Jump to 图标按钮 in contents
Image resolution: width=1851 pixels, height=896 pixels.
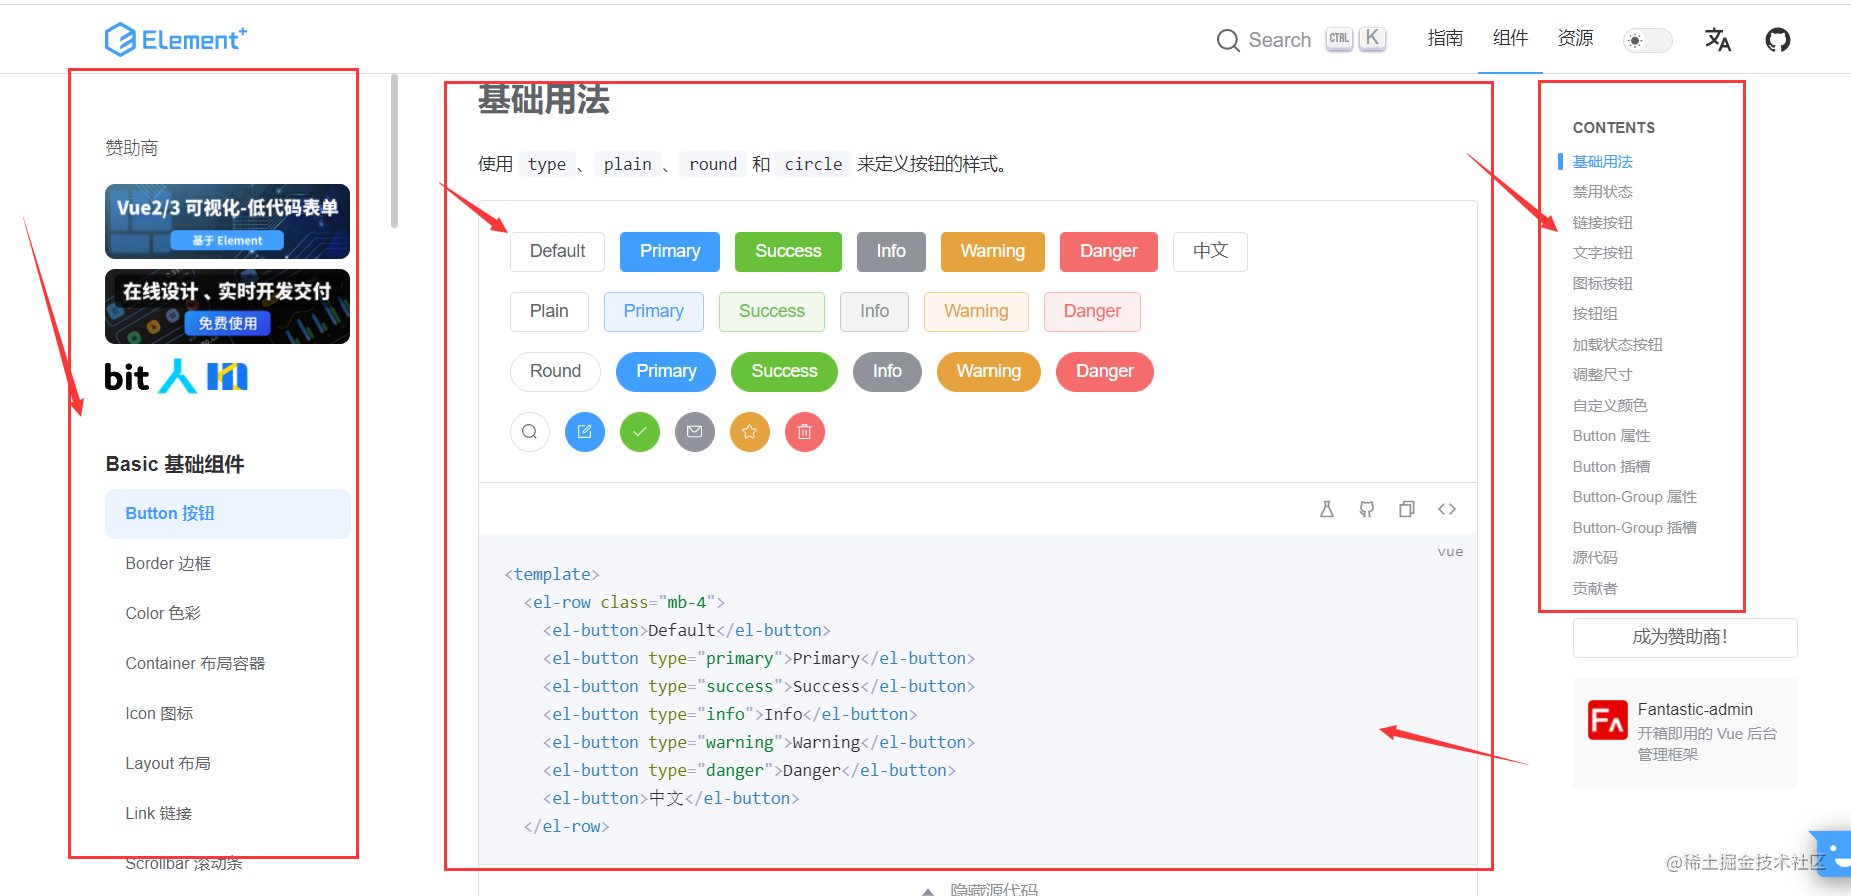[x=1602, y=283]
